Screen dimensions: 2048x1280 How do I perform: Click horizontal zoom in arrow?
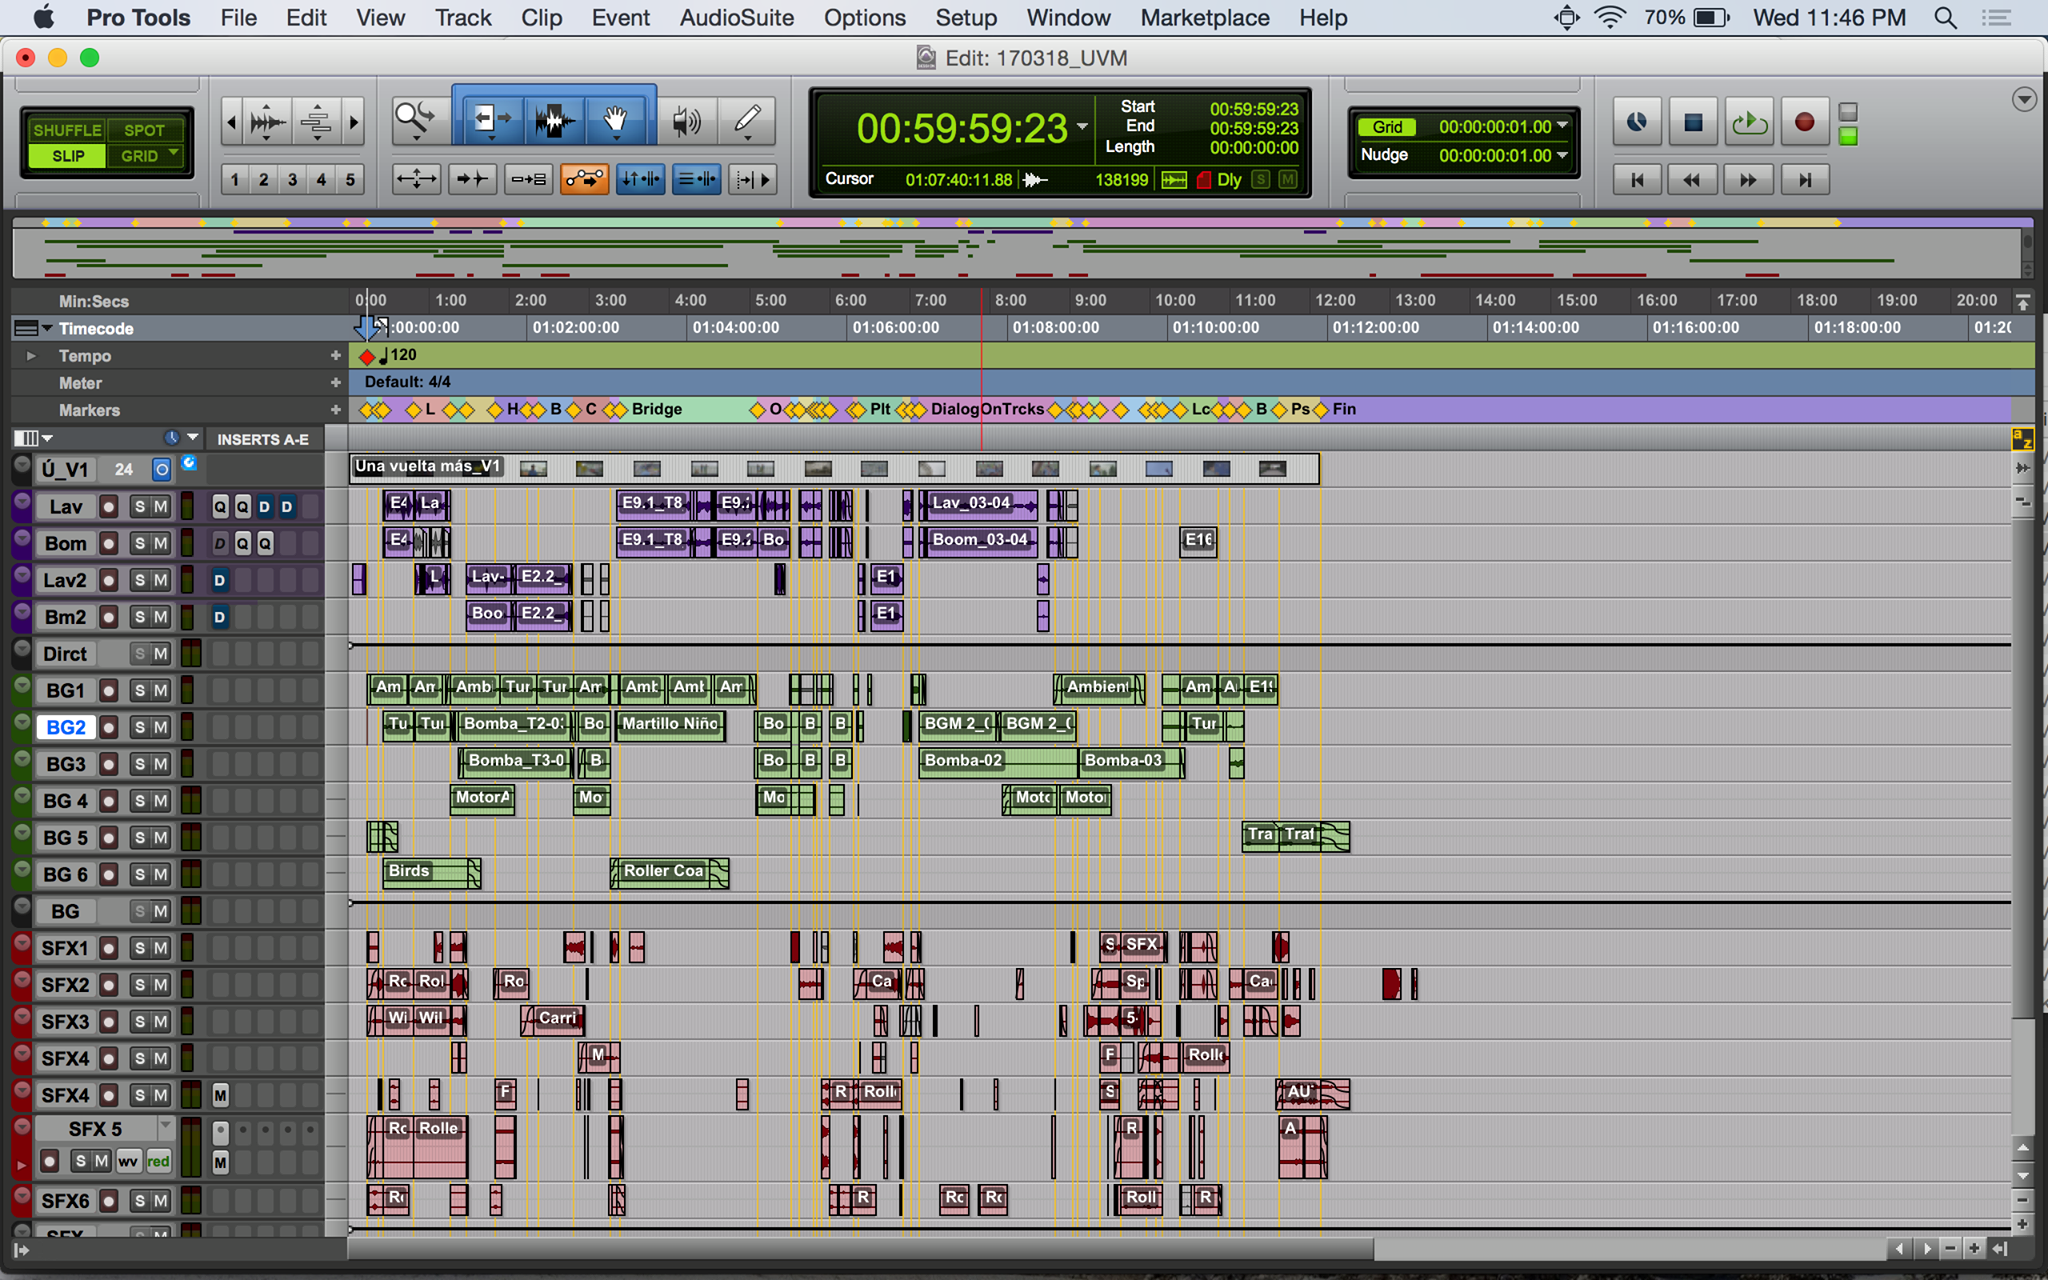pos(353,122)
